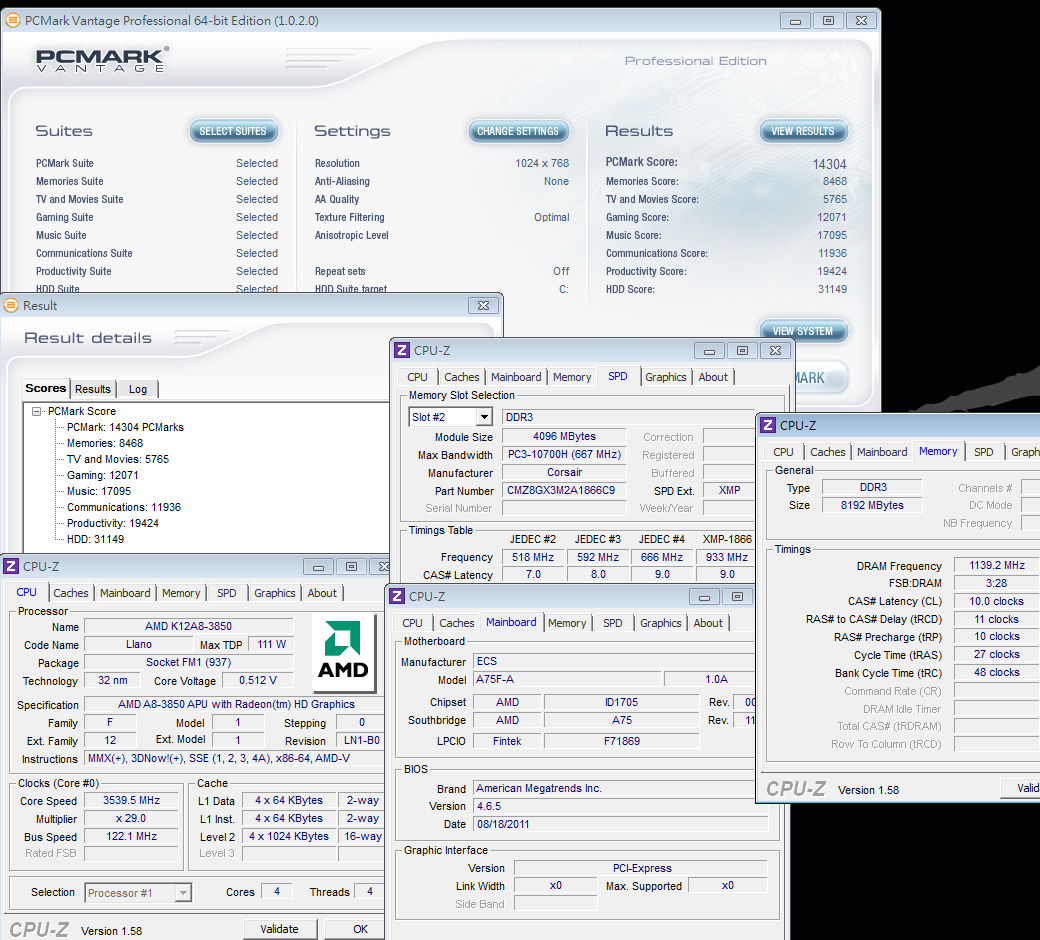Click Validate in the CPU-Z CPU window
Screen dimensions: 1040x940
click(x=279, y=929)
